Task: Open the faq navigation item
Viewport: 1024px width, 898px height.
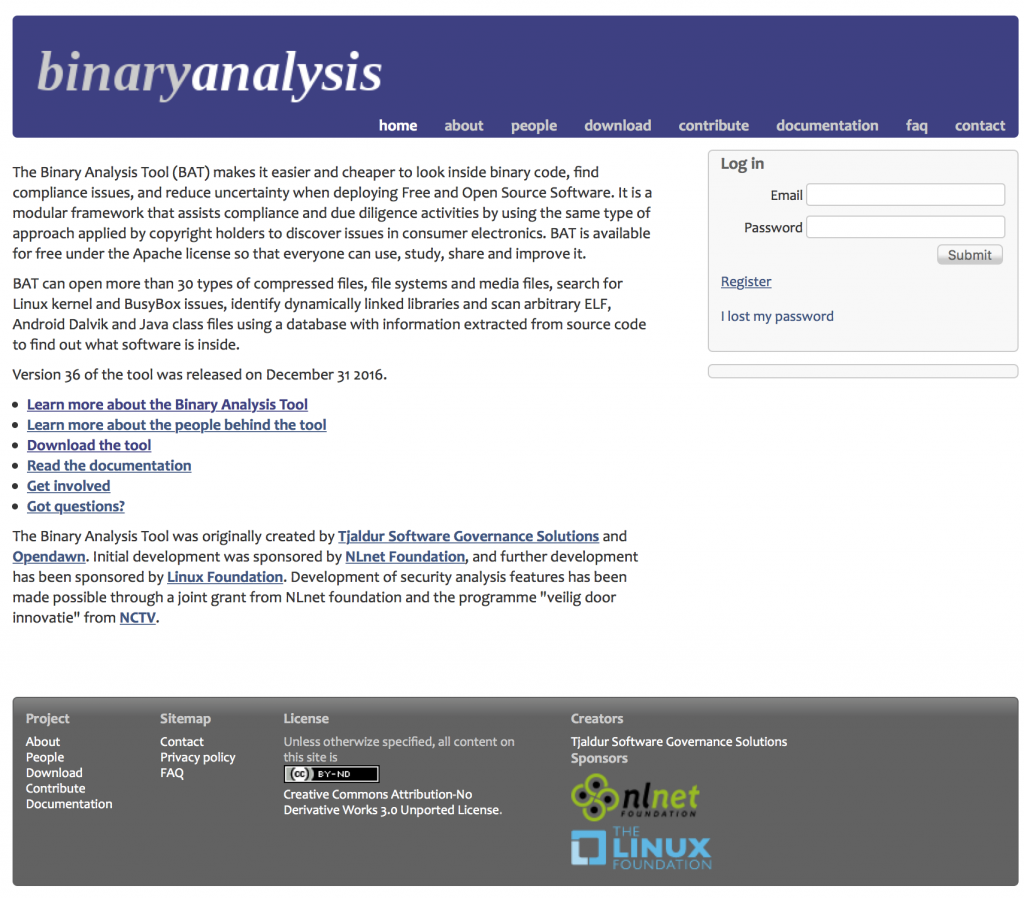Action: click(916, 126)
